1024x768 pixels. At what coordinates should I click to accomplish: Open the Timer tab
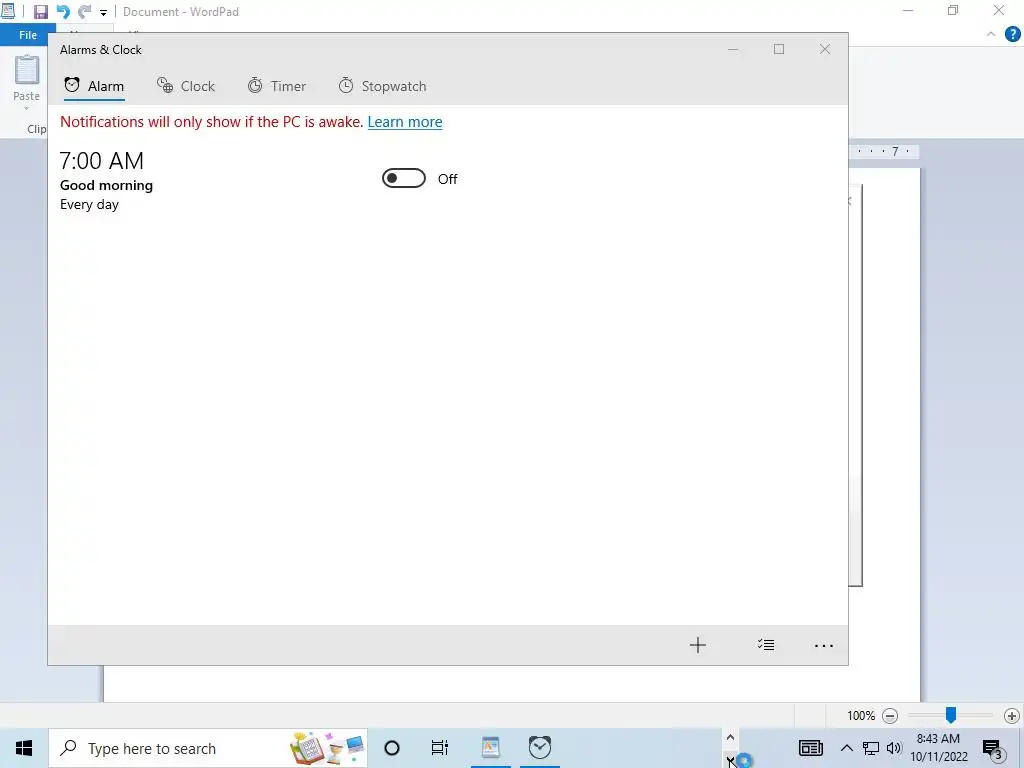point(277,86)
